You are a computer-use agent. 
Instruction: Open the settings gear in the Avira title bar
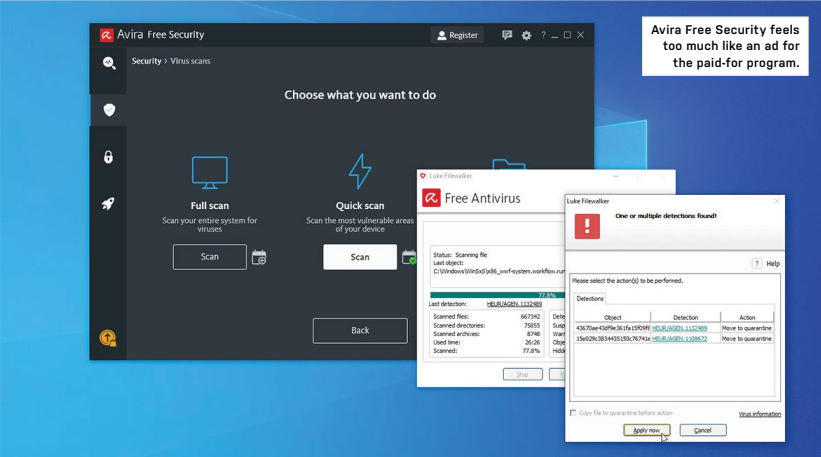(526, 35)
